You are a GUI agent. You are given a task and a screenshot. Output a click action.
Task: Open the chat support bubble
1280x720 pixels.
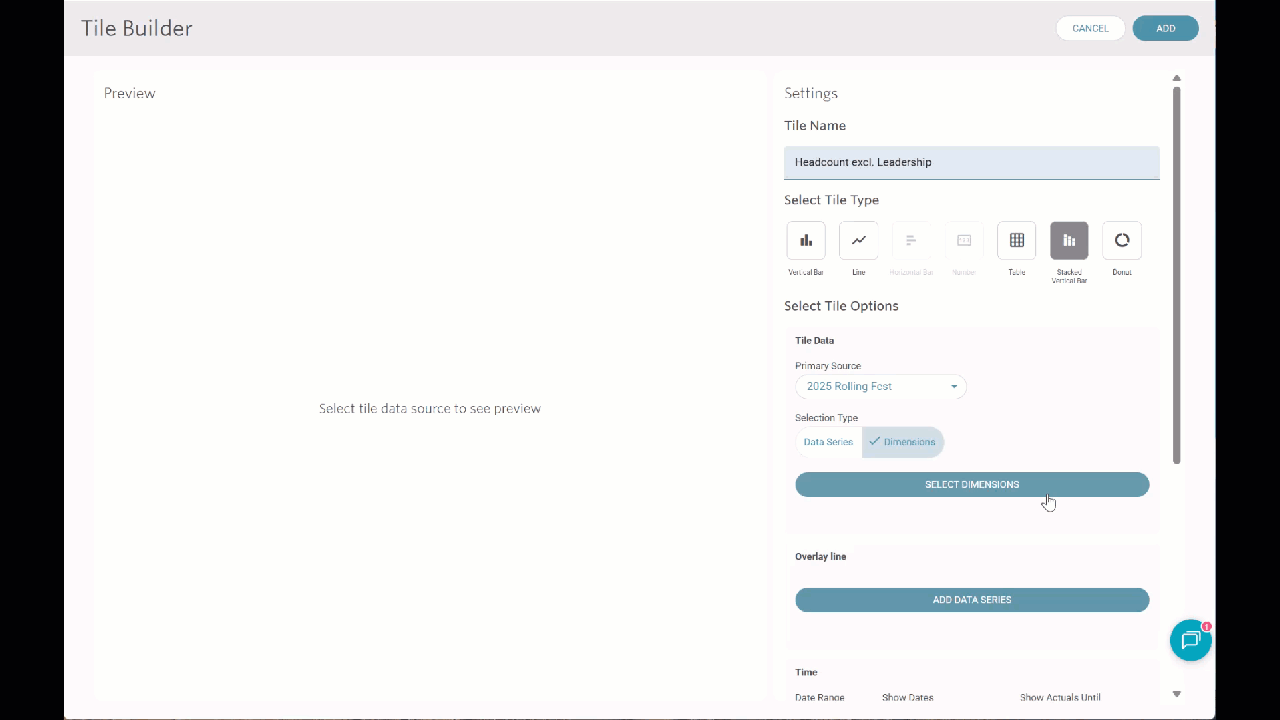1190,640
